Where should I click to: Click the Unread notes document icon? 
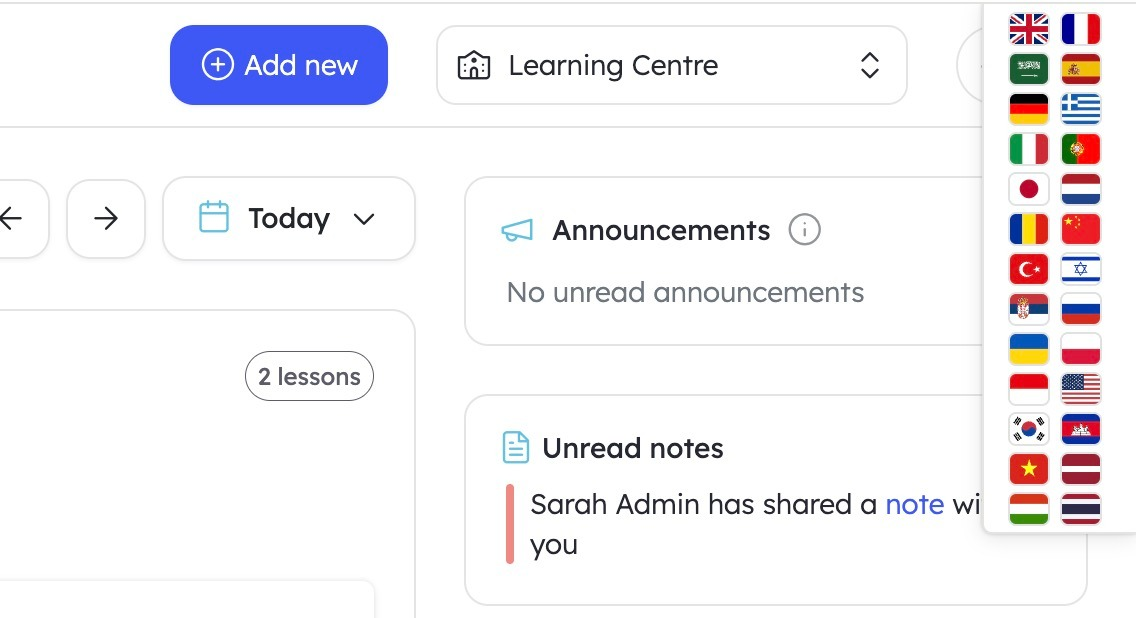click(514, 448)
